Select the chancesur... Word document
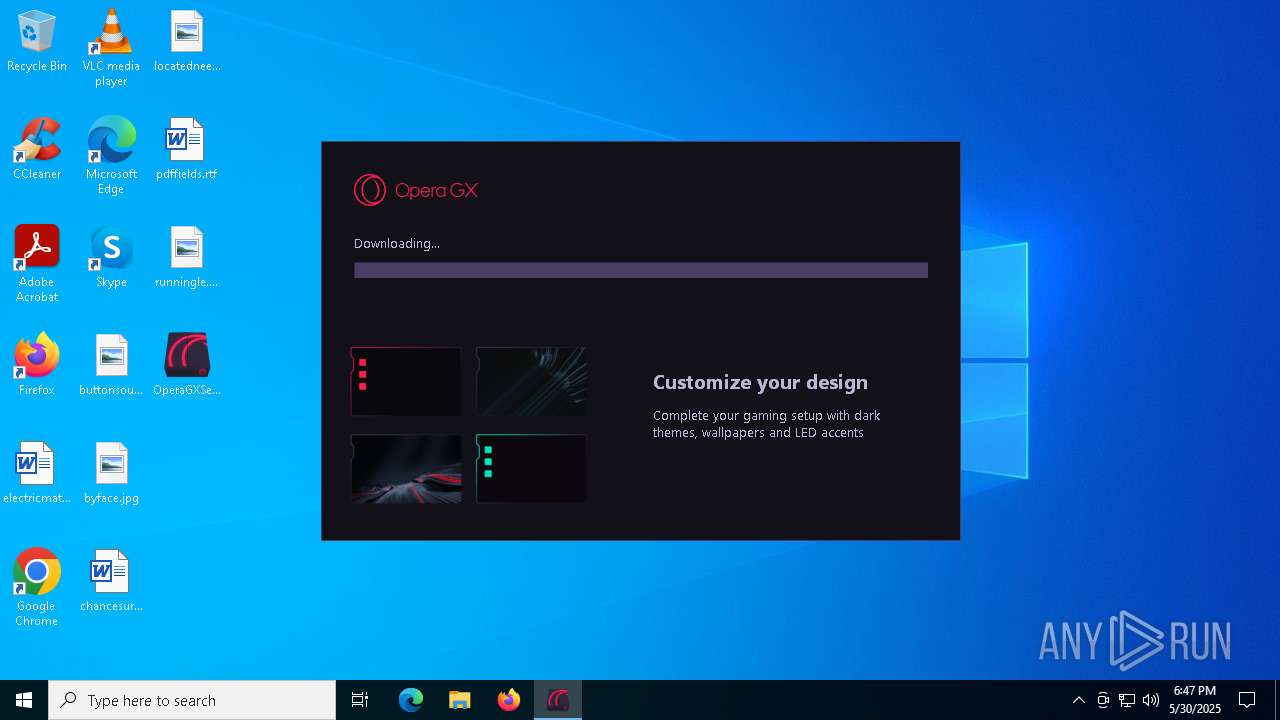Screen dimensions: 1280x720 point(111,581)
